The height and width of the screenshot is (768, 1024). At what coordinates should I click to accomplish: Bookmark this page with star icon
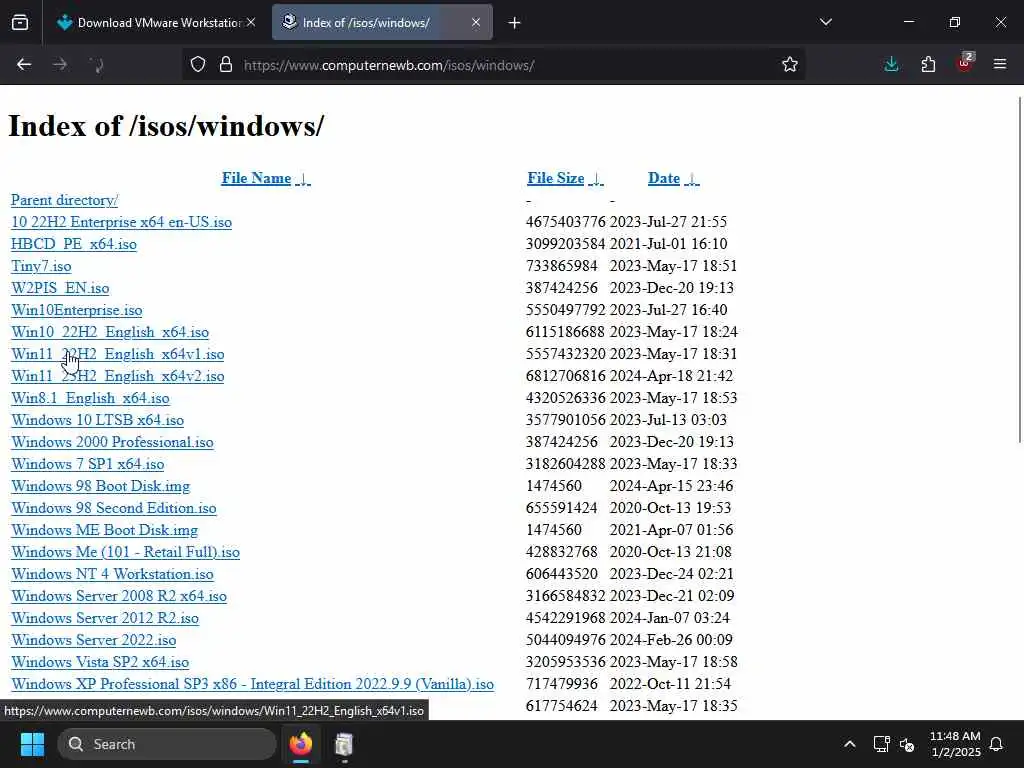click(790, 64)
